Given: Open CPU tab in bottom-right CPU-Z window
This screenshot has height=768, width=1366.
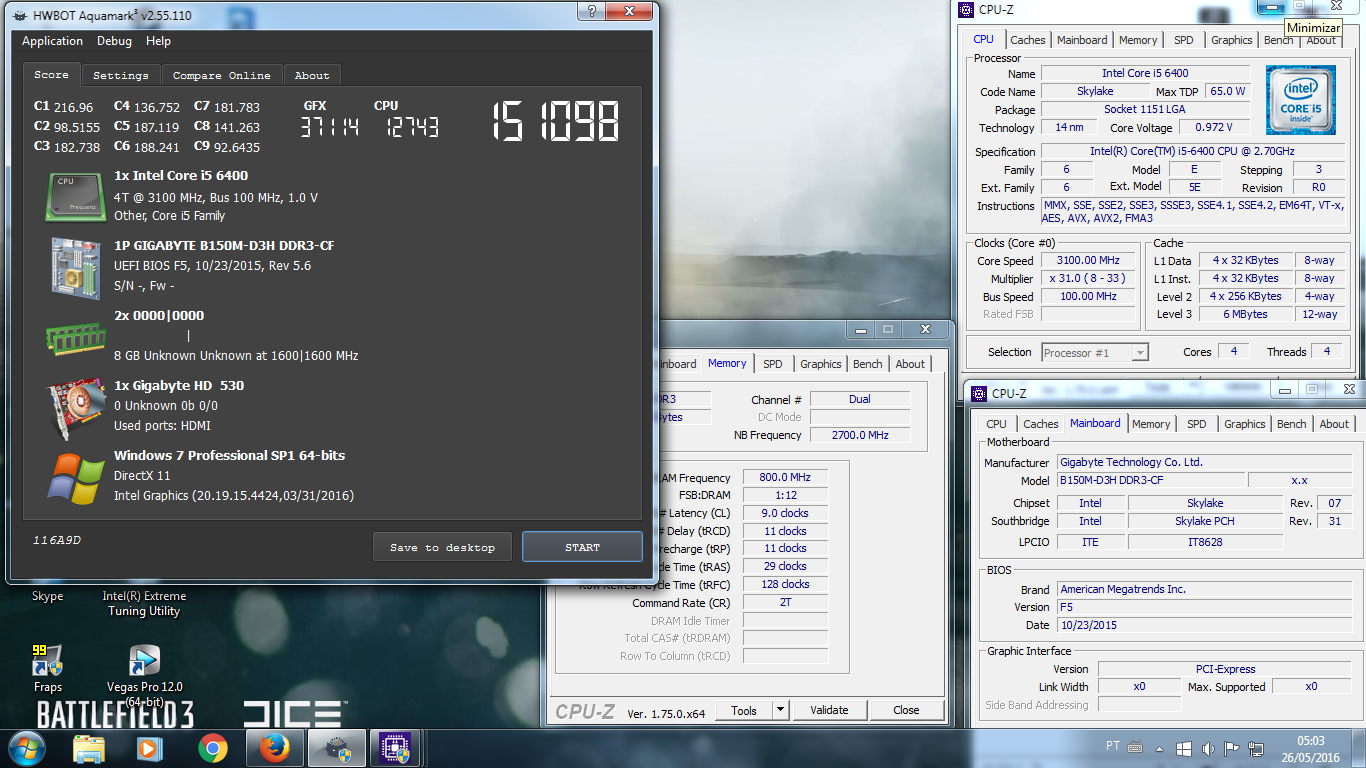Looking at the screenshot, I should tap(997, 424).
